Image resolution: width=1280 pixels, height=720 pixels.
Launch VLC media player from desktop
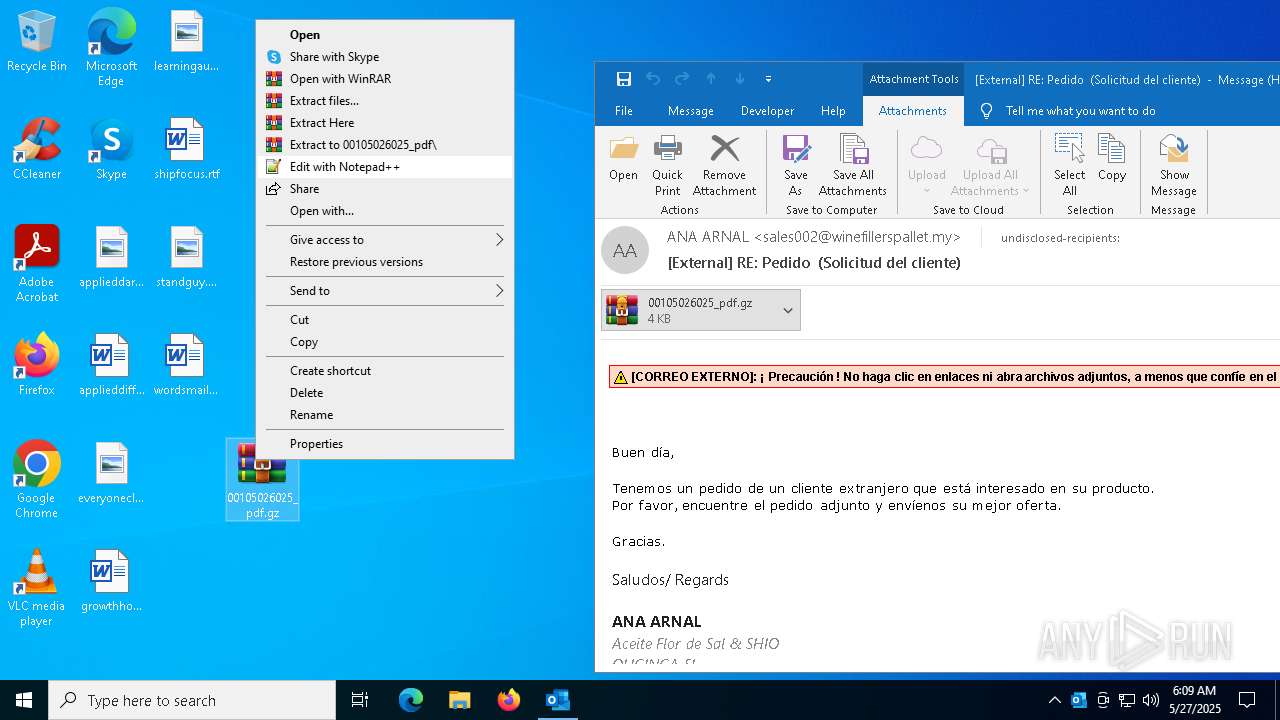click(37, 588)
